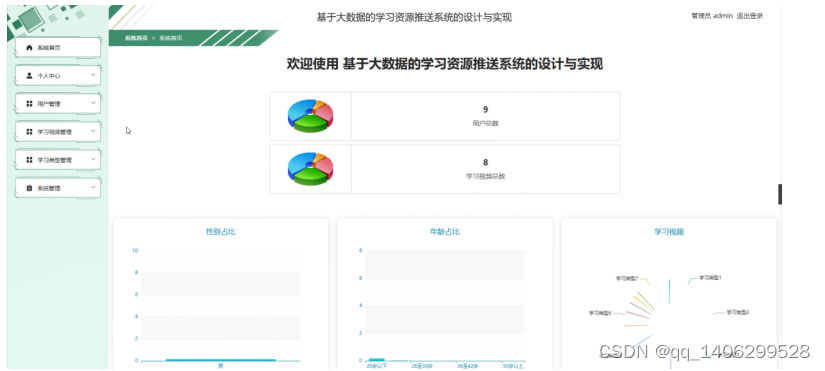Expand the 个人中心 chevron
Image resolution: width=825 pixels, height=371 pixels.
click(x=93, y=75)
